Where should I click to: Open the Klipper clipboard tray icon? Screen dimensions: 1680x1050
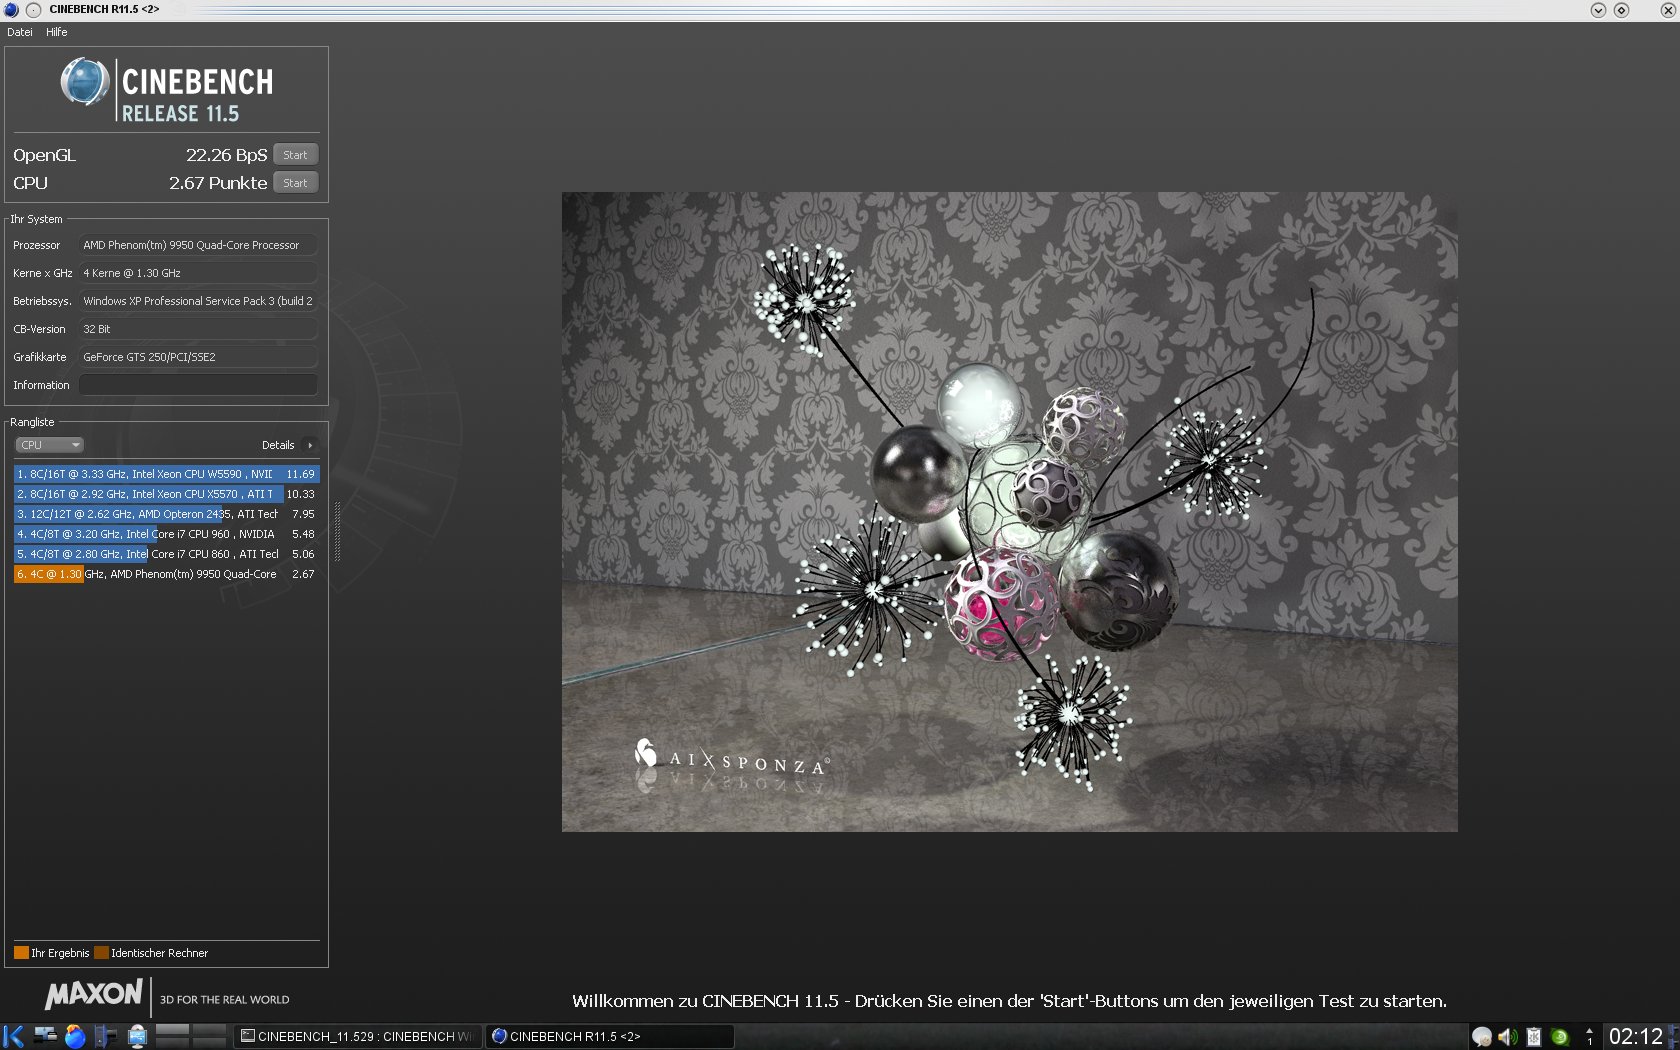[1533, 1037]
